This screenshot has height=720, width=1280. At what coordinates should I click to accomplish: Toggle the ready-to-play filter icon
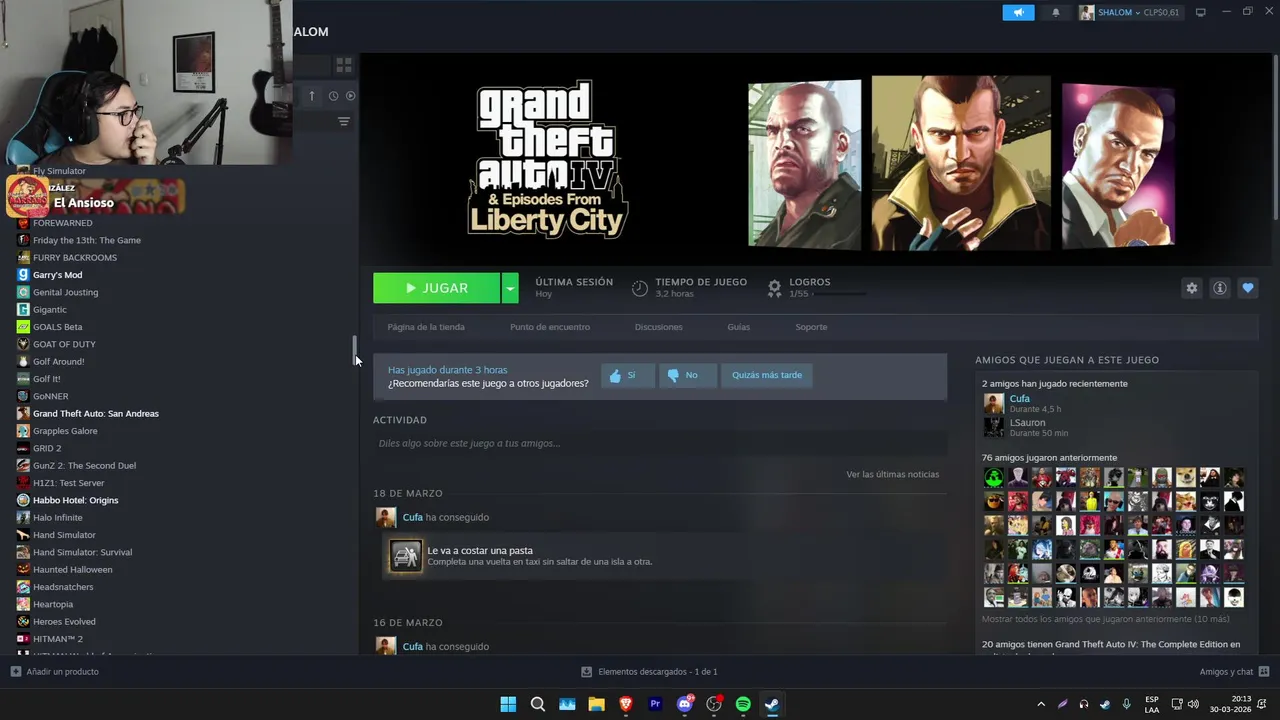[350, 96]
